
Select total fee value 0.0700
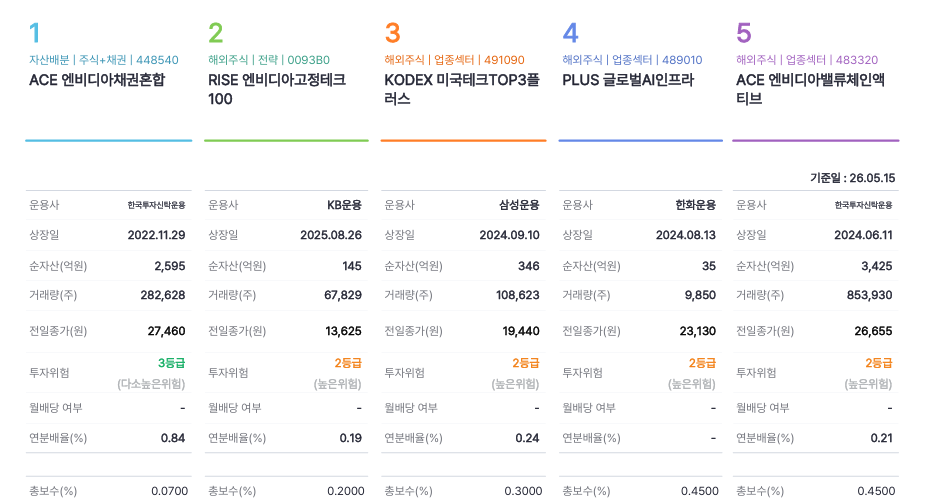[x=169, y=491]
